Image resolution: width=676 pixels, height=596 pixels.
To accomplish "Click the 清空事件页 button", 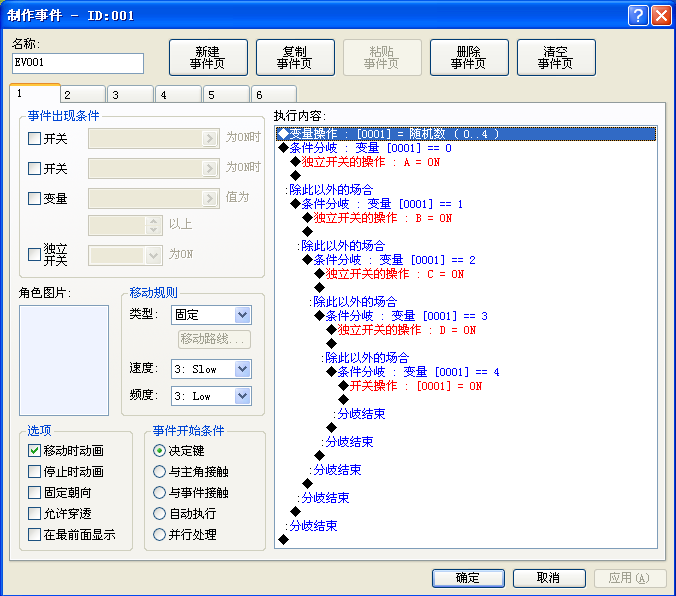I will tap(556, 58).
